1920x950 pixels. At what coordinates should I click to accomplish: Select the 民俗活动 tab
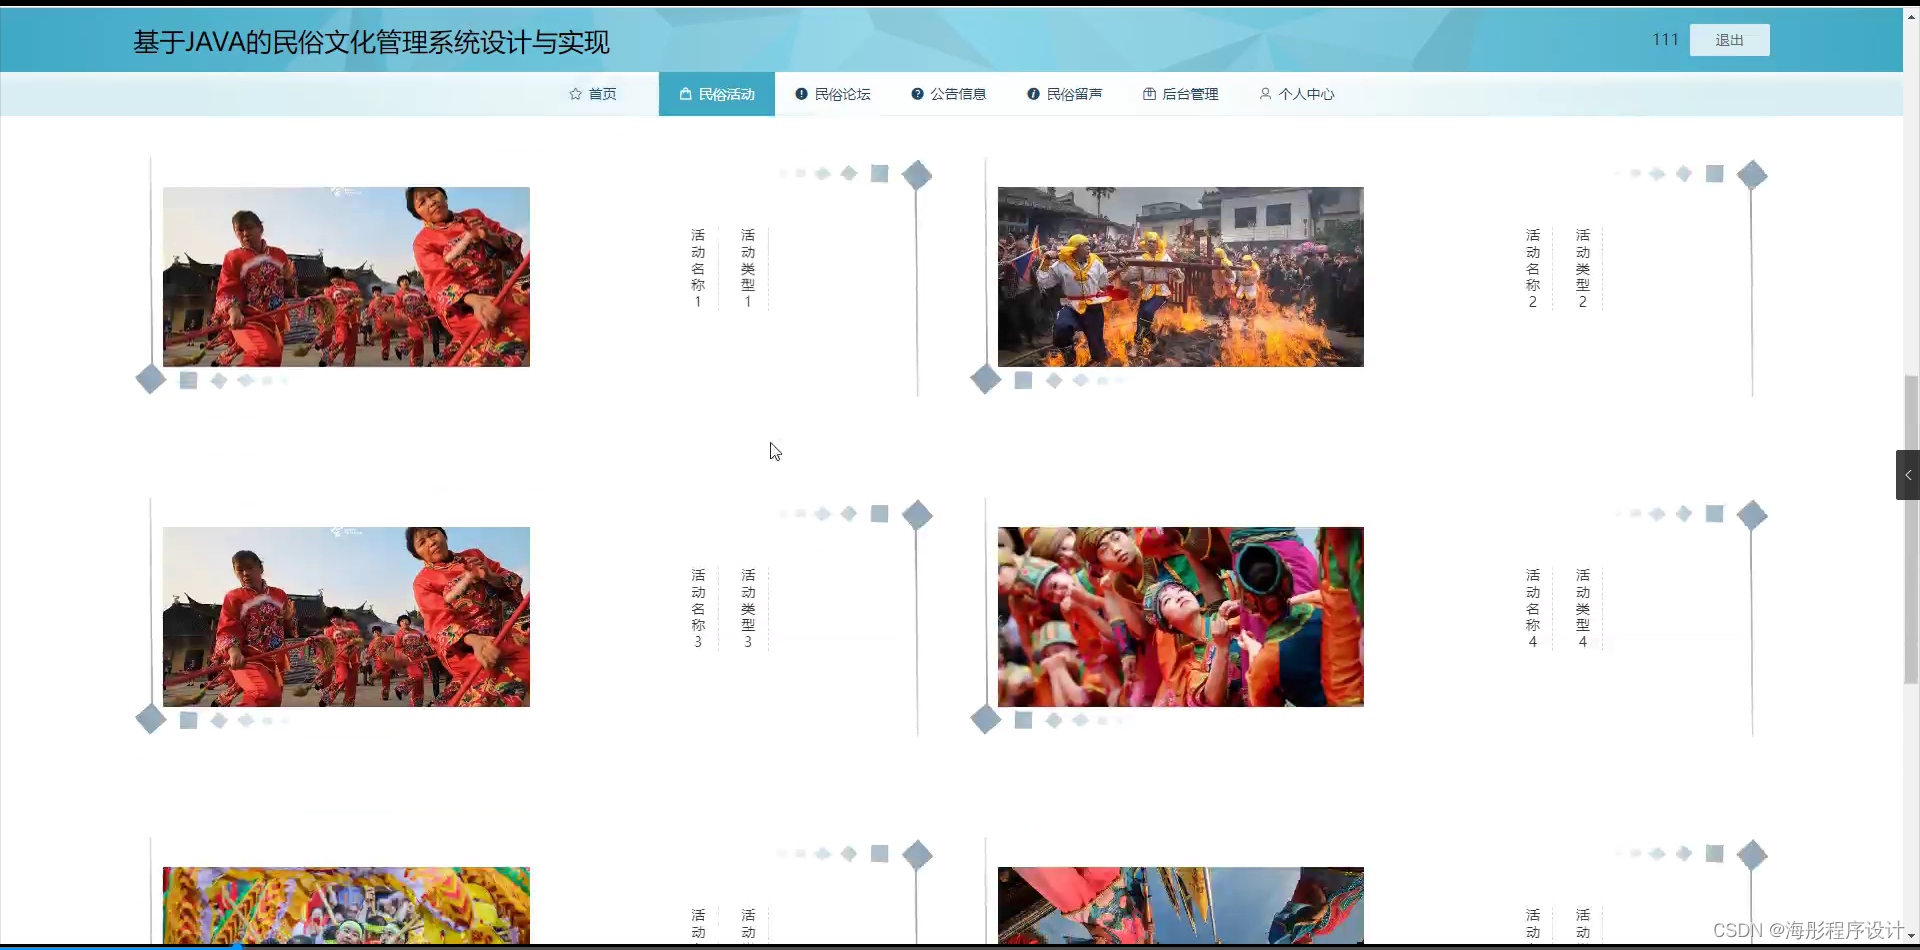point(717,94)
